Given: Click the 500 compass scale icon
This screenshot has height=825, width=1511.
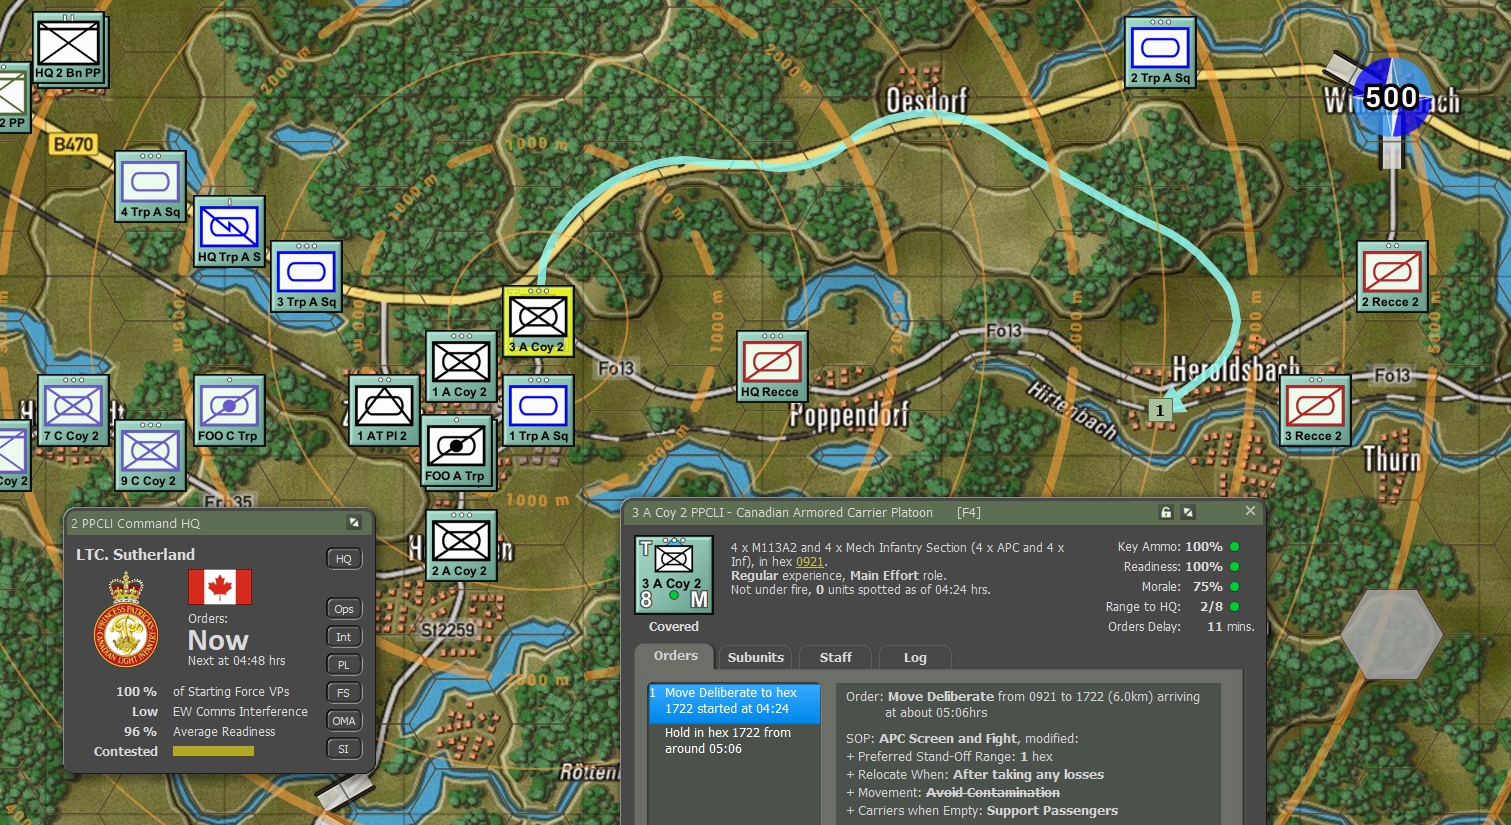Looking at the screenshot, I should [x=1391, y=97].
